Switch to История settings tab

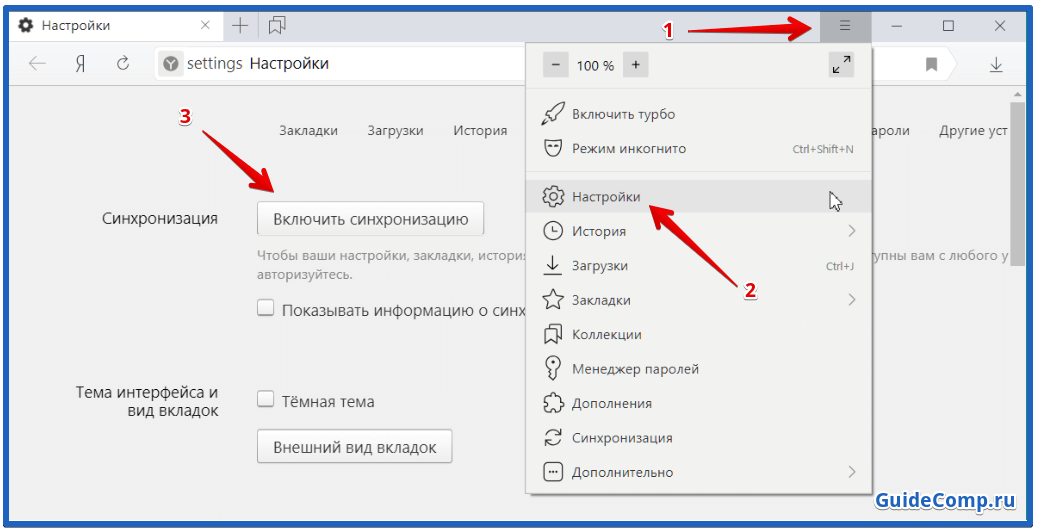click(480, 130)
